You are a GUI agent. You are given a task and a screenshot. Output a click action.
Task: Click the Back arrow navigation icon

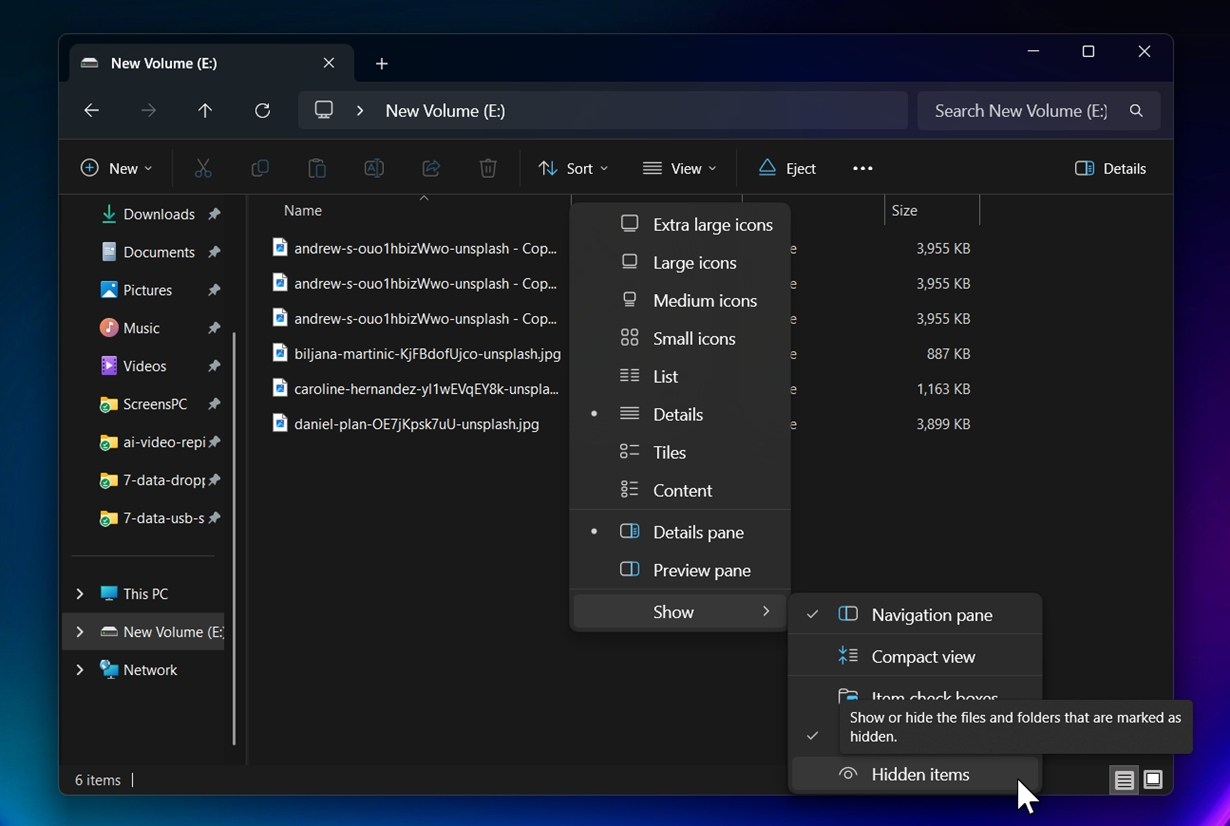point(92,111)
